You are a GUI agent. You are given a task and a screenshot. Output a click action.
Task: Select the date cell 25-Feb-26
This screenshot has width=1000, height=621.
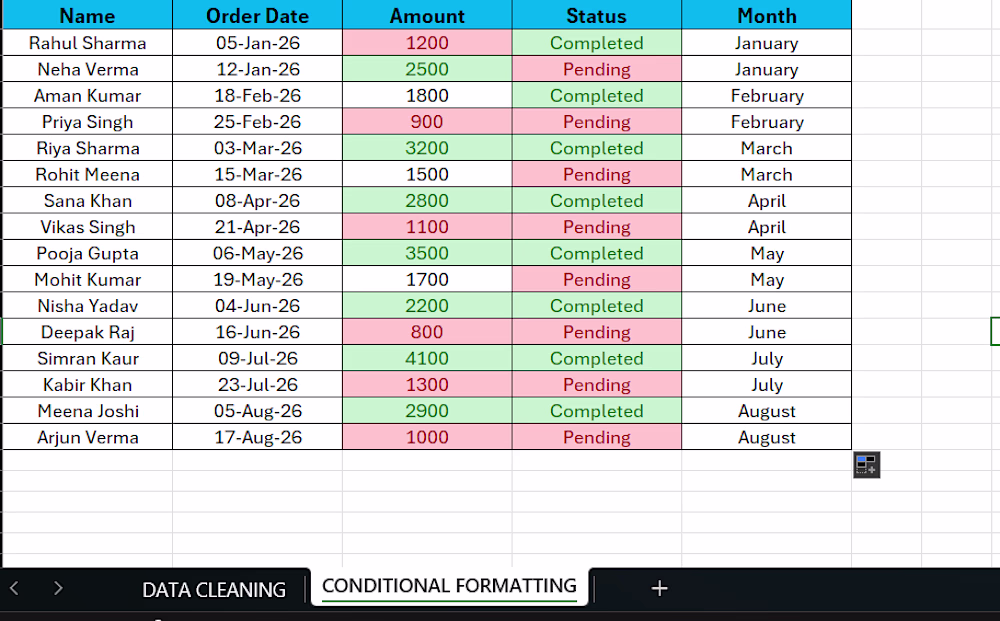click(258, 122)
